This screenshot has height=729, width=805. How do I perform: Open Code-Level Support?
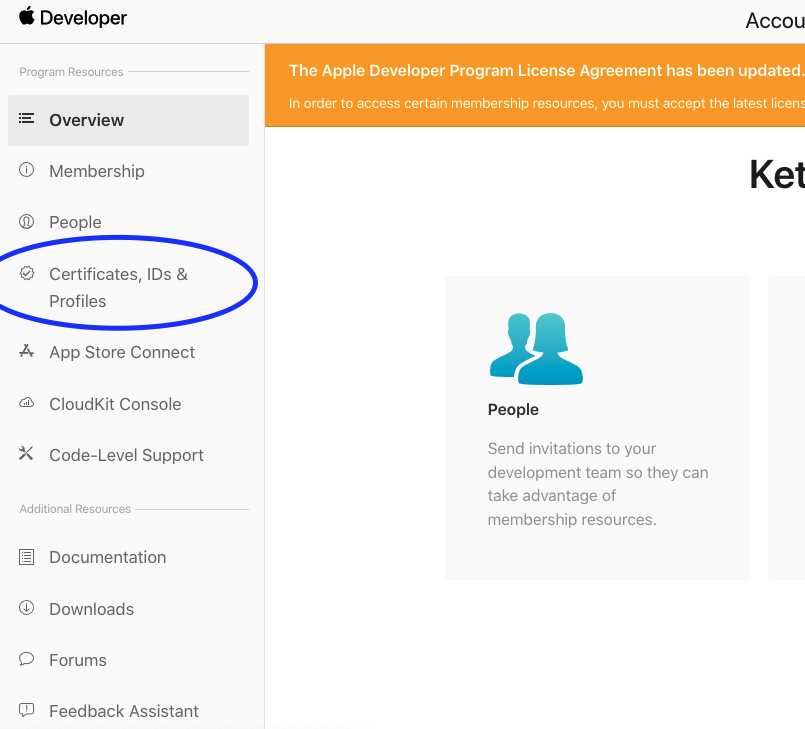point(126,455)
